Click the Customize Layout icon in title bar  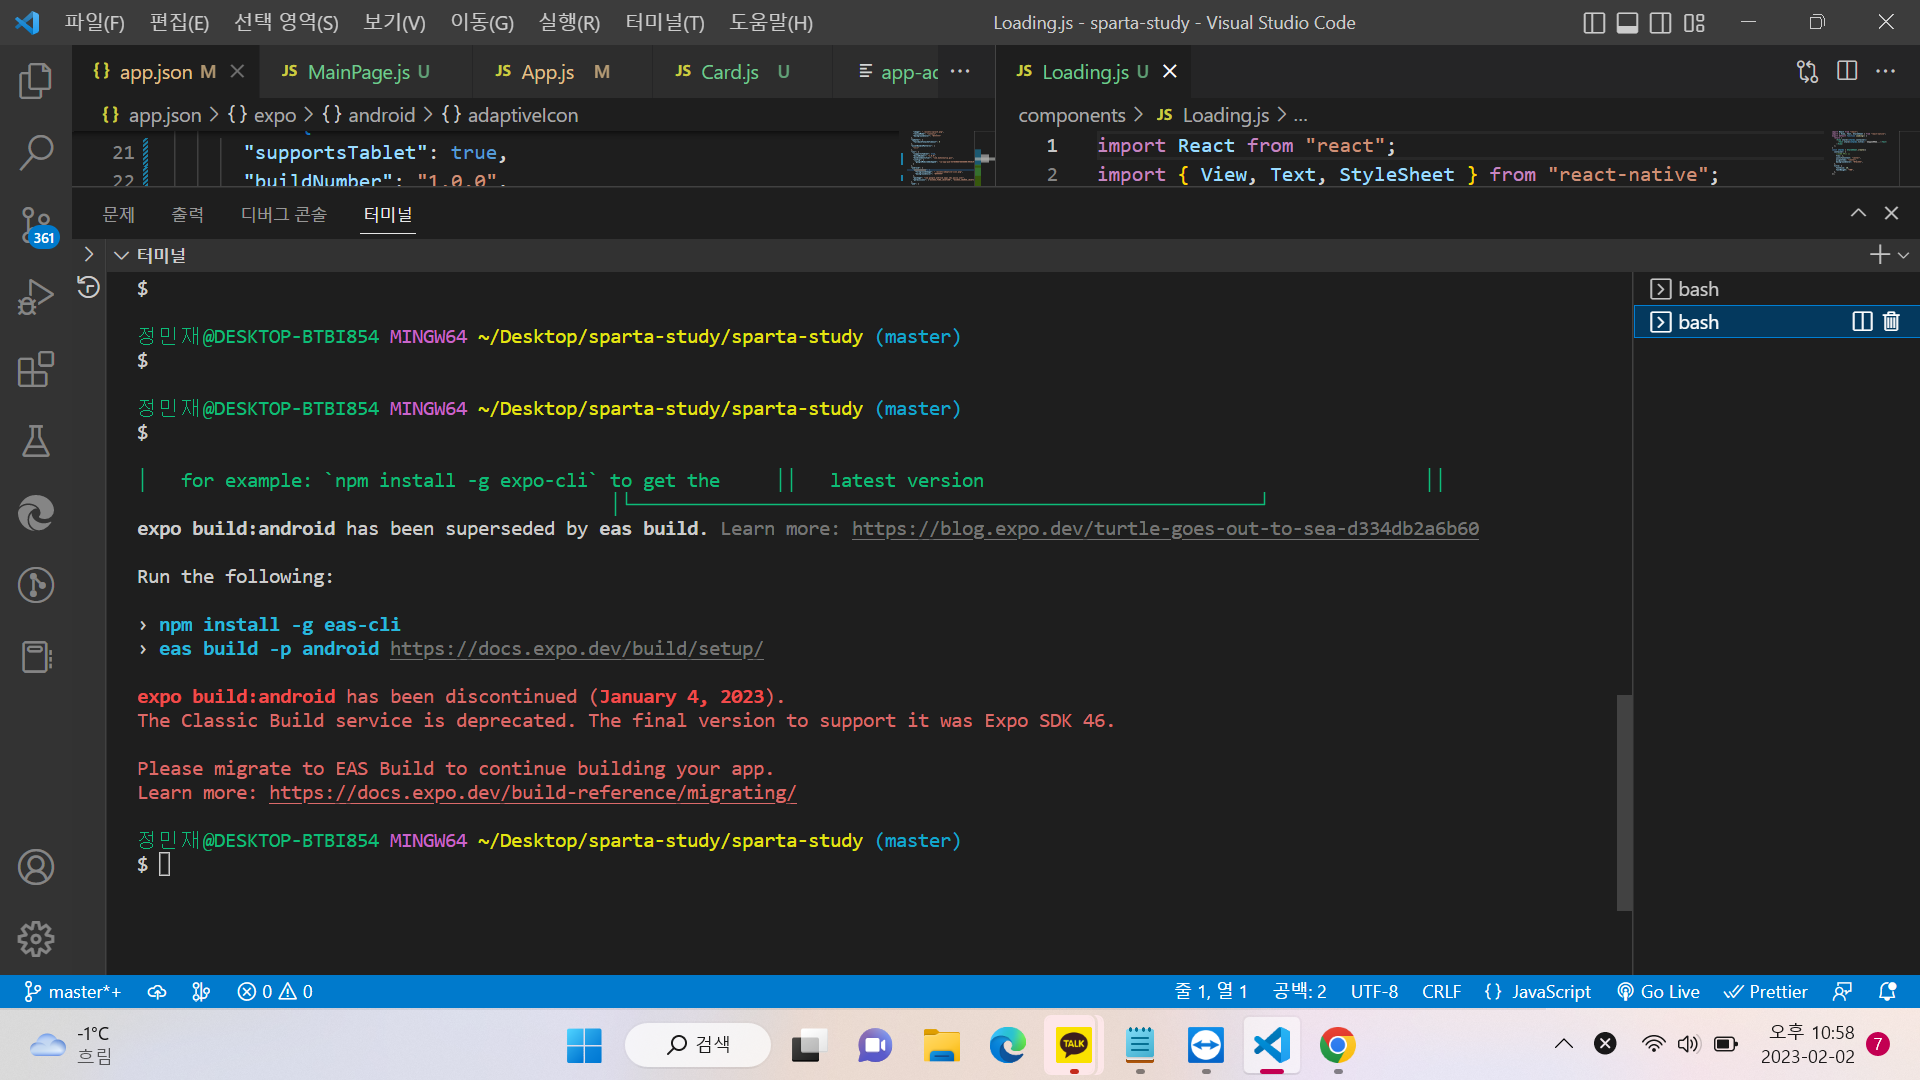[x=1694, y=22]
